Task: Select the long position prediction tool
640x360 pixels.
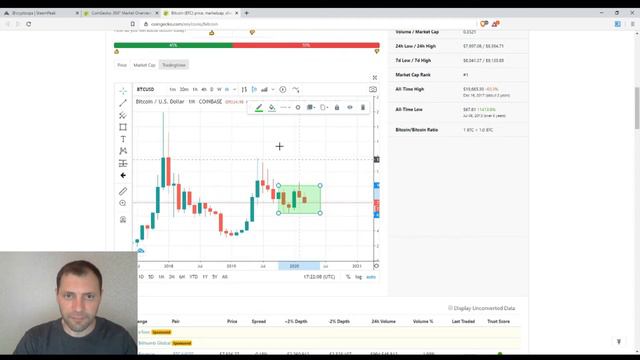Action: pyautogui.click(x=123, y=163)
